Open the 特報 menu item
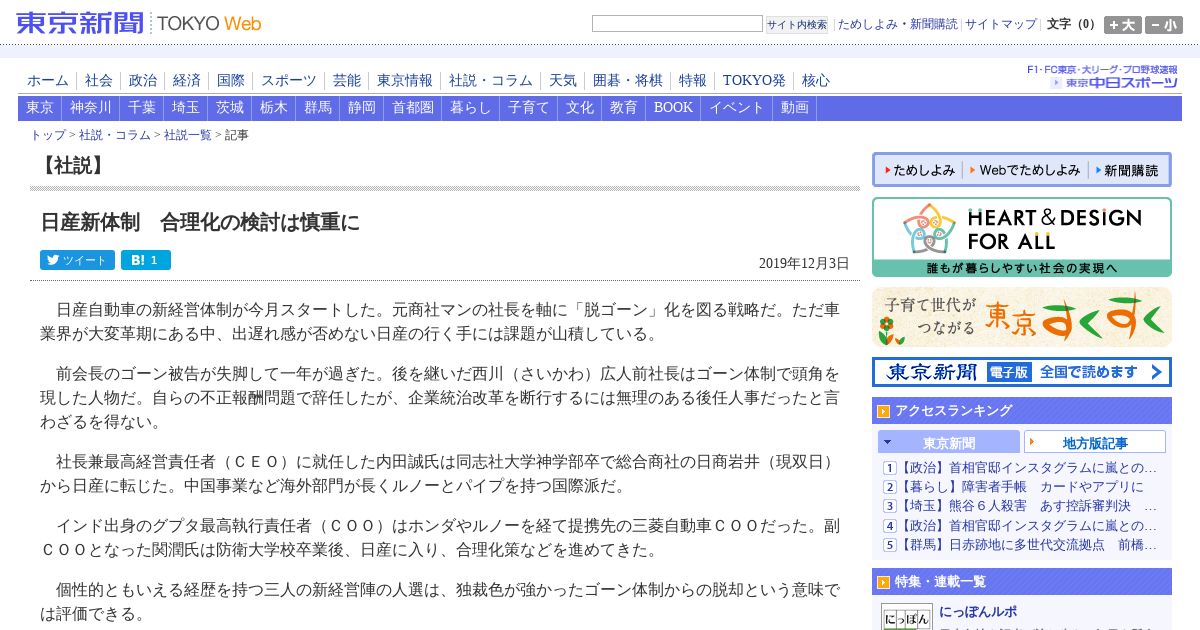 [x=693, y=80]
